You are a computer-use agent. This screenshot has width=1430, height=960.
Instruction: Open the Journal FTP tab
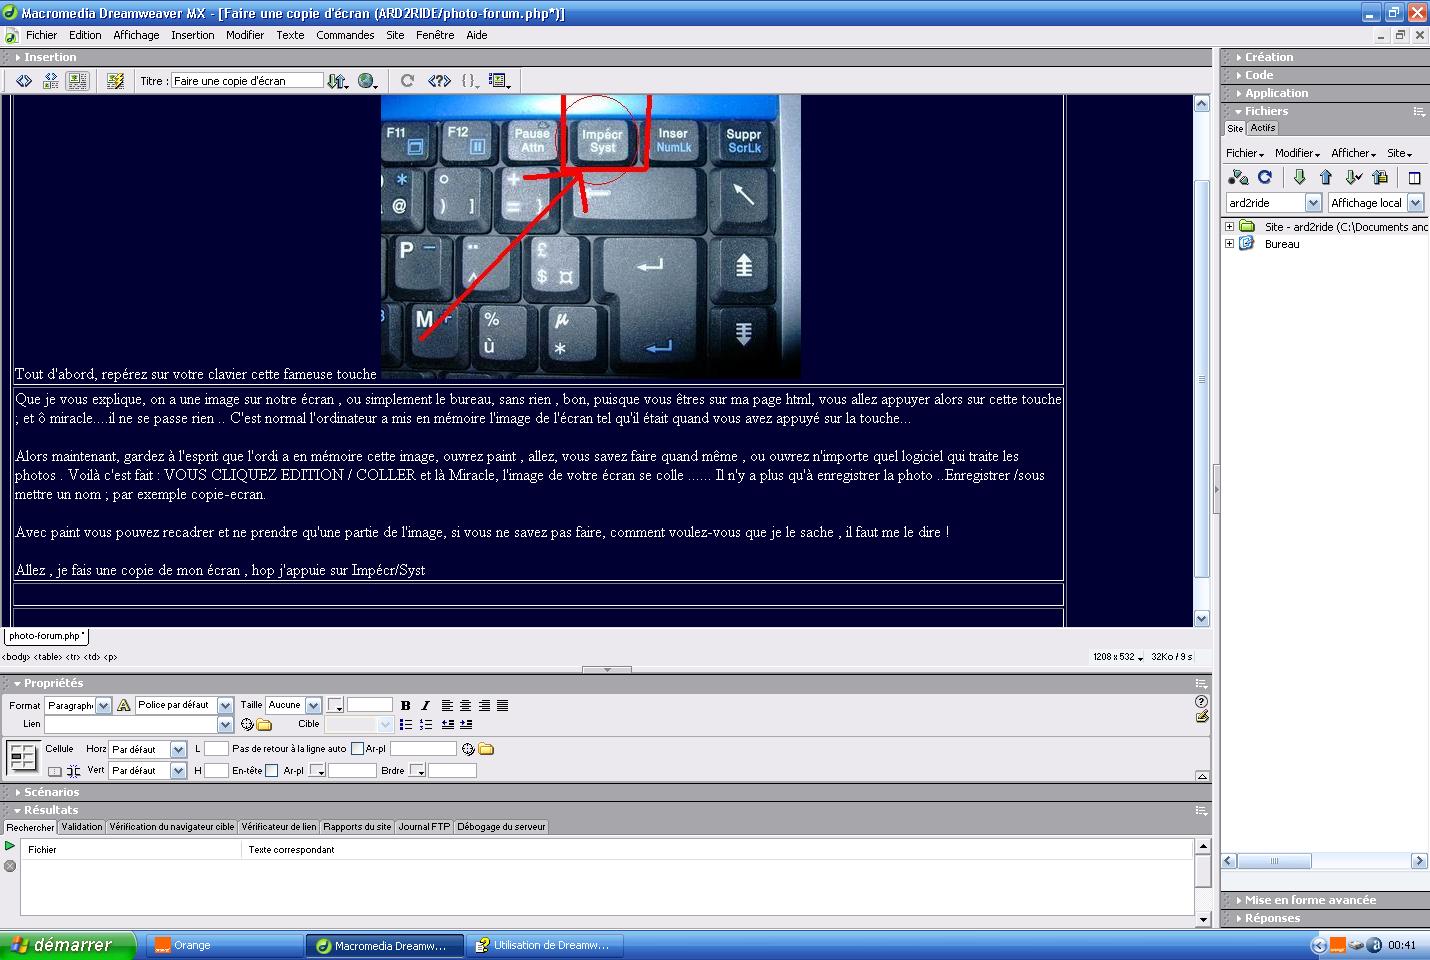[424, 827]
